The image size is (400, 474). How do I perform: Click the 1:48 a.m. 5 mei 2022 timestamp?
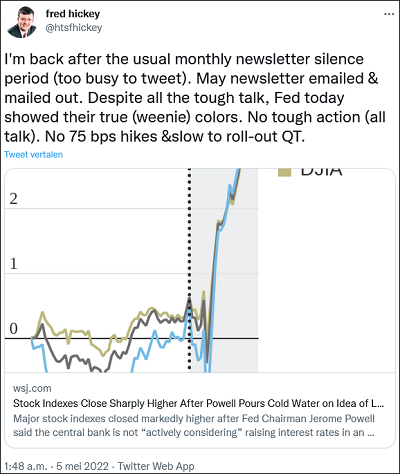point(56,466)
